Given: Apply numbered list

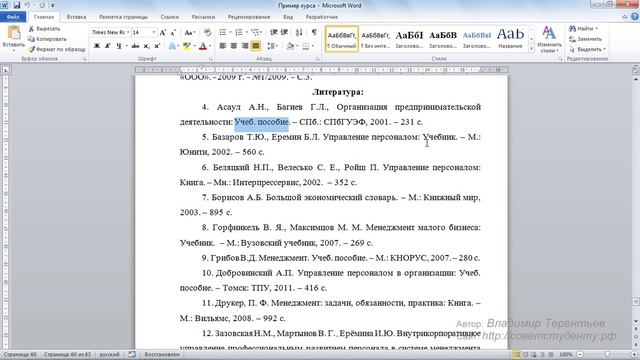Looking at the screenshot, I should coord(239,32).
